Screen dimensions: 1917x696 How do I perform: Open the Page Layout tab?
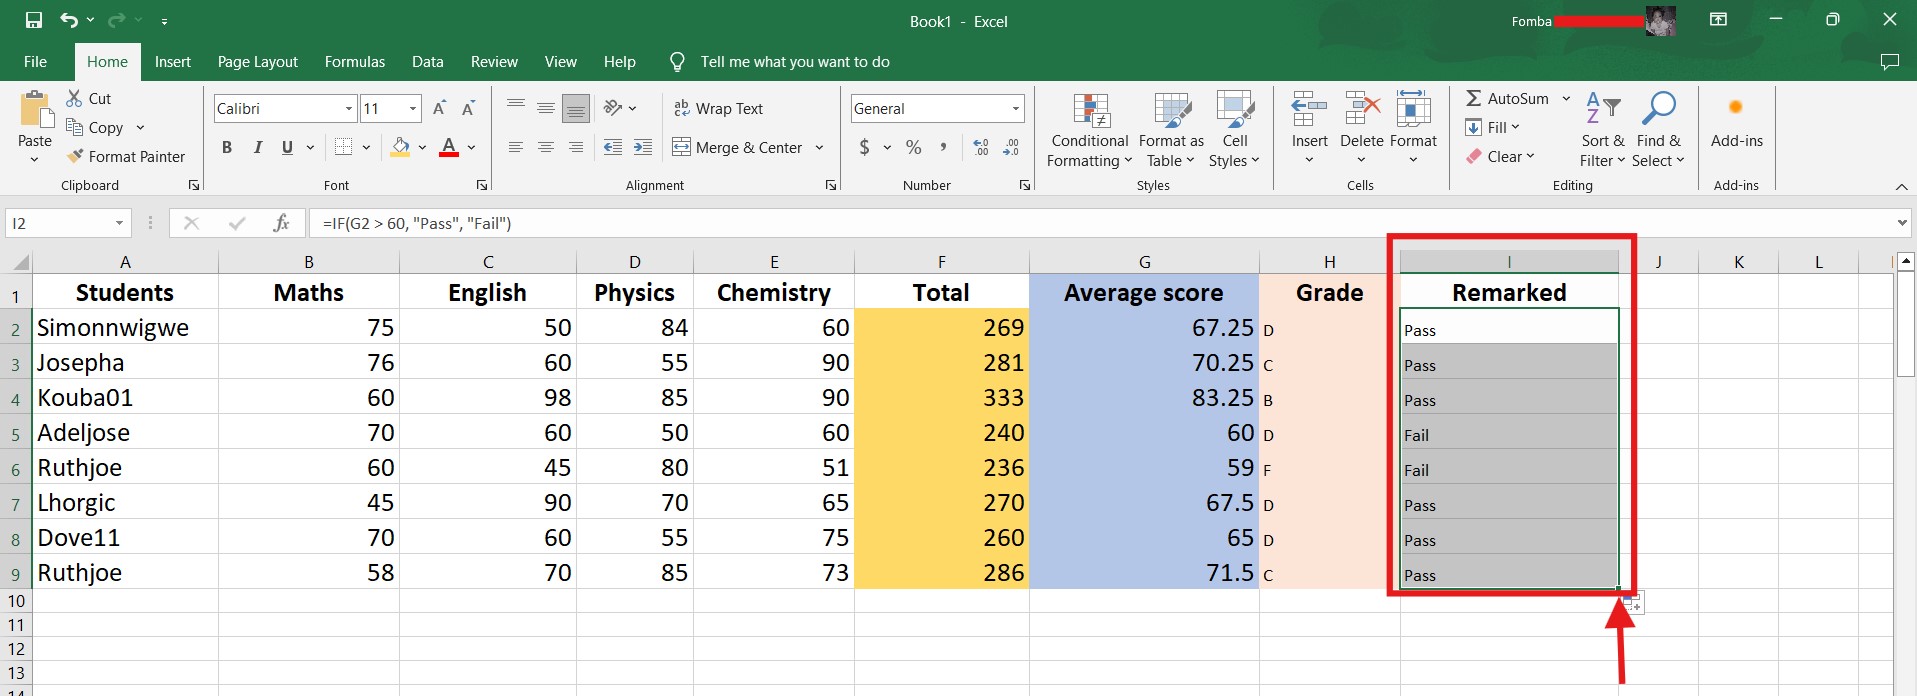257,61
